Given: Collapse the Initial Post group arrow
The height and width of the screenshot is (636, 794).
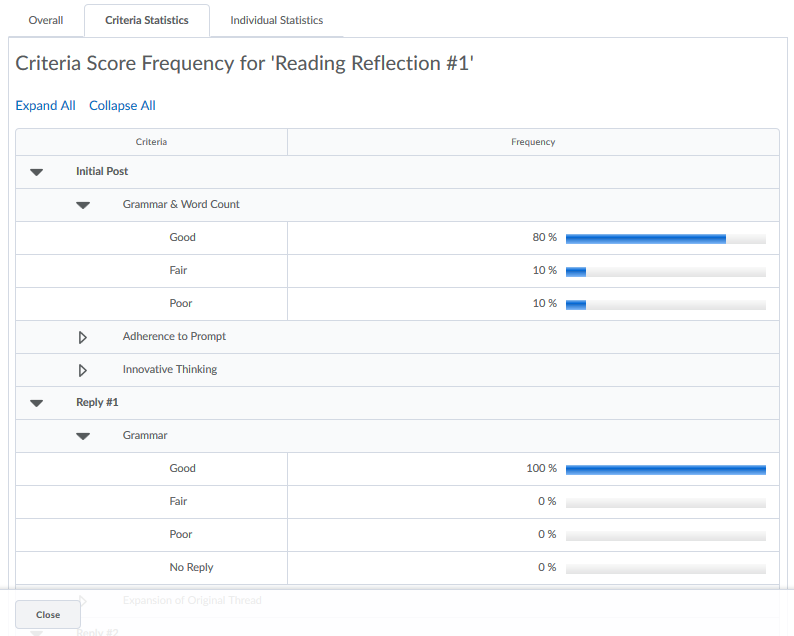Looking at the screenshot, I should tap(36, 172).
